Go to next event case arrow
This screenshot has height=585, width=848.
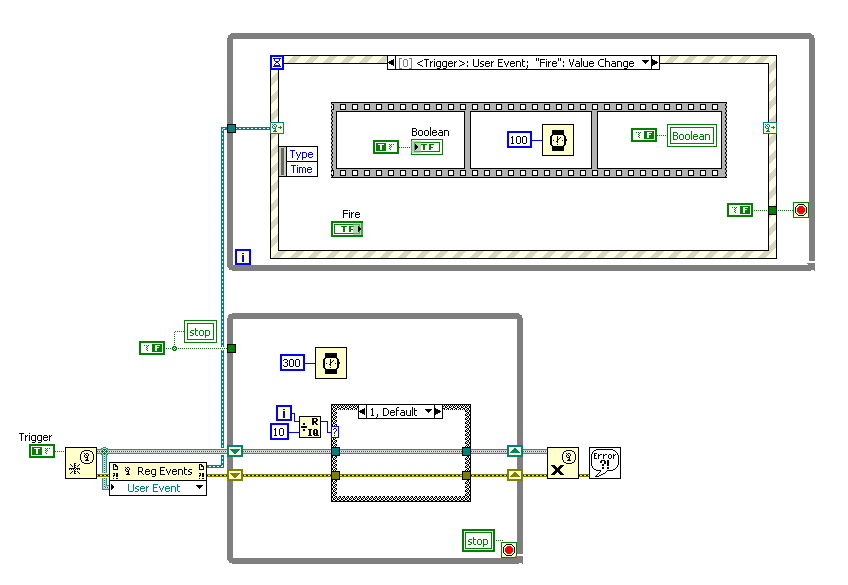655,63
